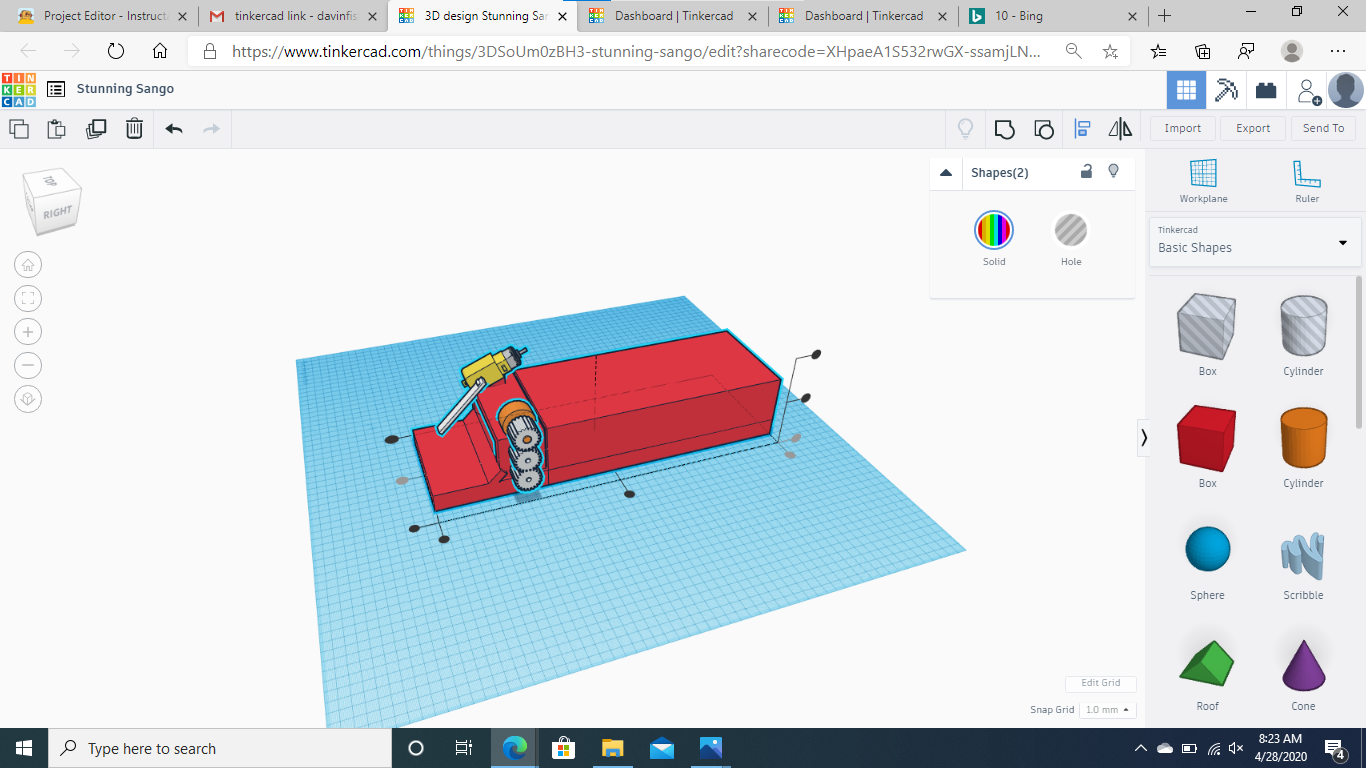The width and height of the screenshot is (1366, 768).
Task: Open the Blocks pickaxe mode
Action: point(1226,90)
